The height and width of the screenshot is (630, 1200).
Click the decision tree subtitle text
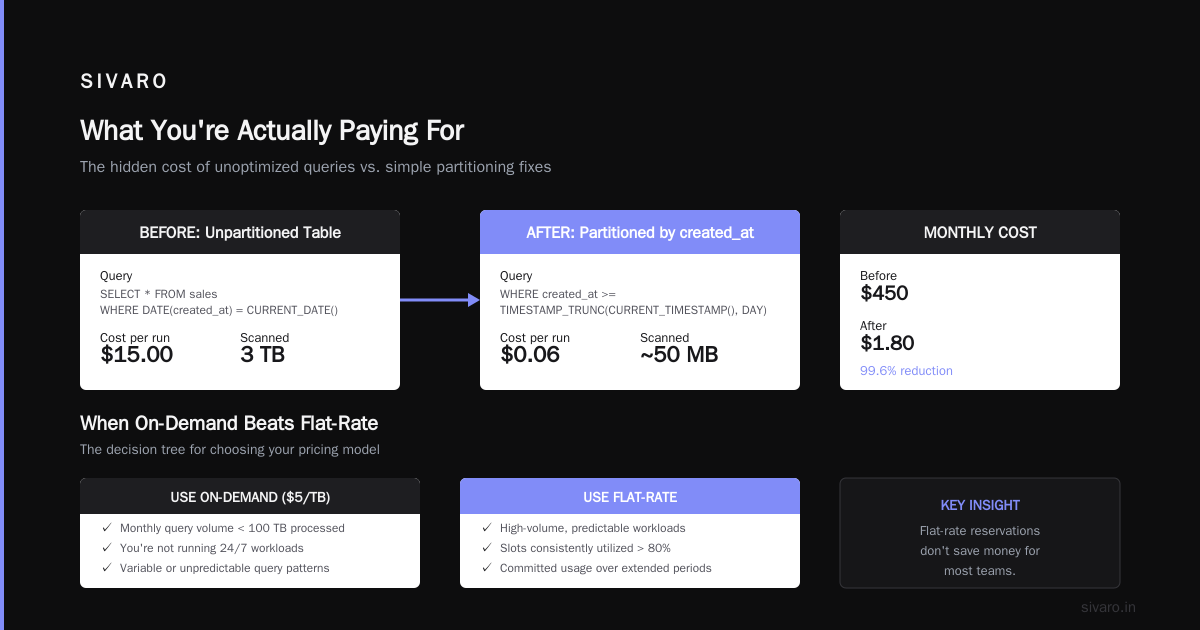[x=230, y=450]
